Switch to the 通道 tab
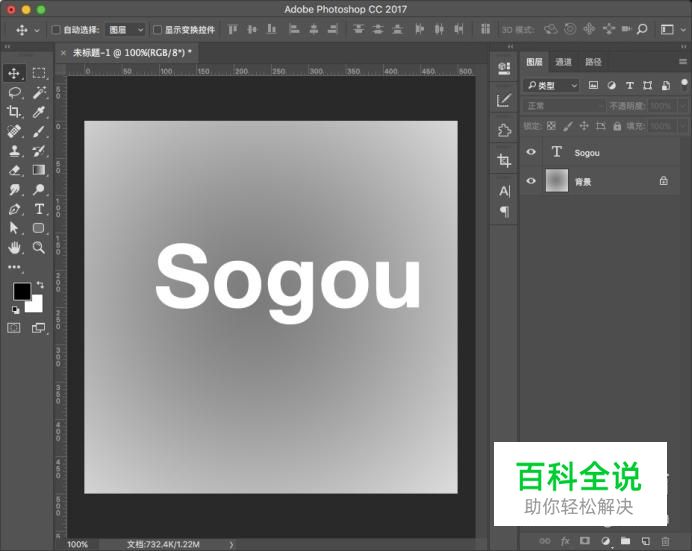This screenshot has height=551, width=692. click(x=564, y=62)
